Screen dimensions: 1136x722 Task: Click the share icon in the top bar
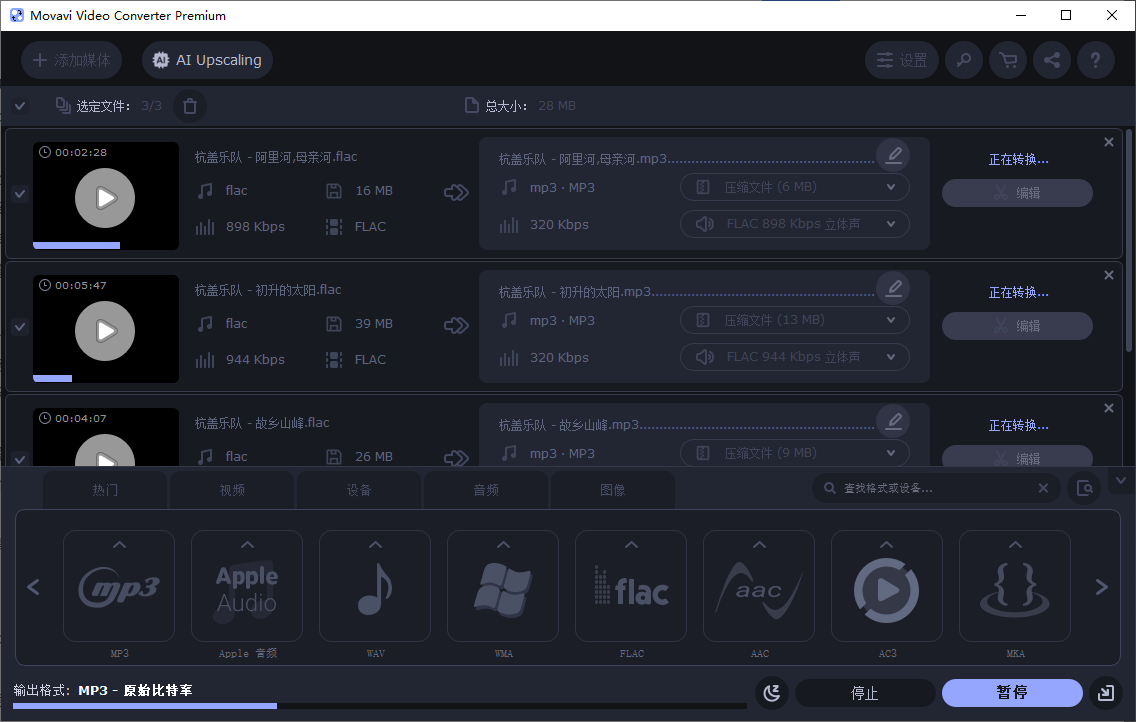pos(1051,60)
